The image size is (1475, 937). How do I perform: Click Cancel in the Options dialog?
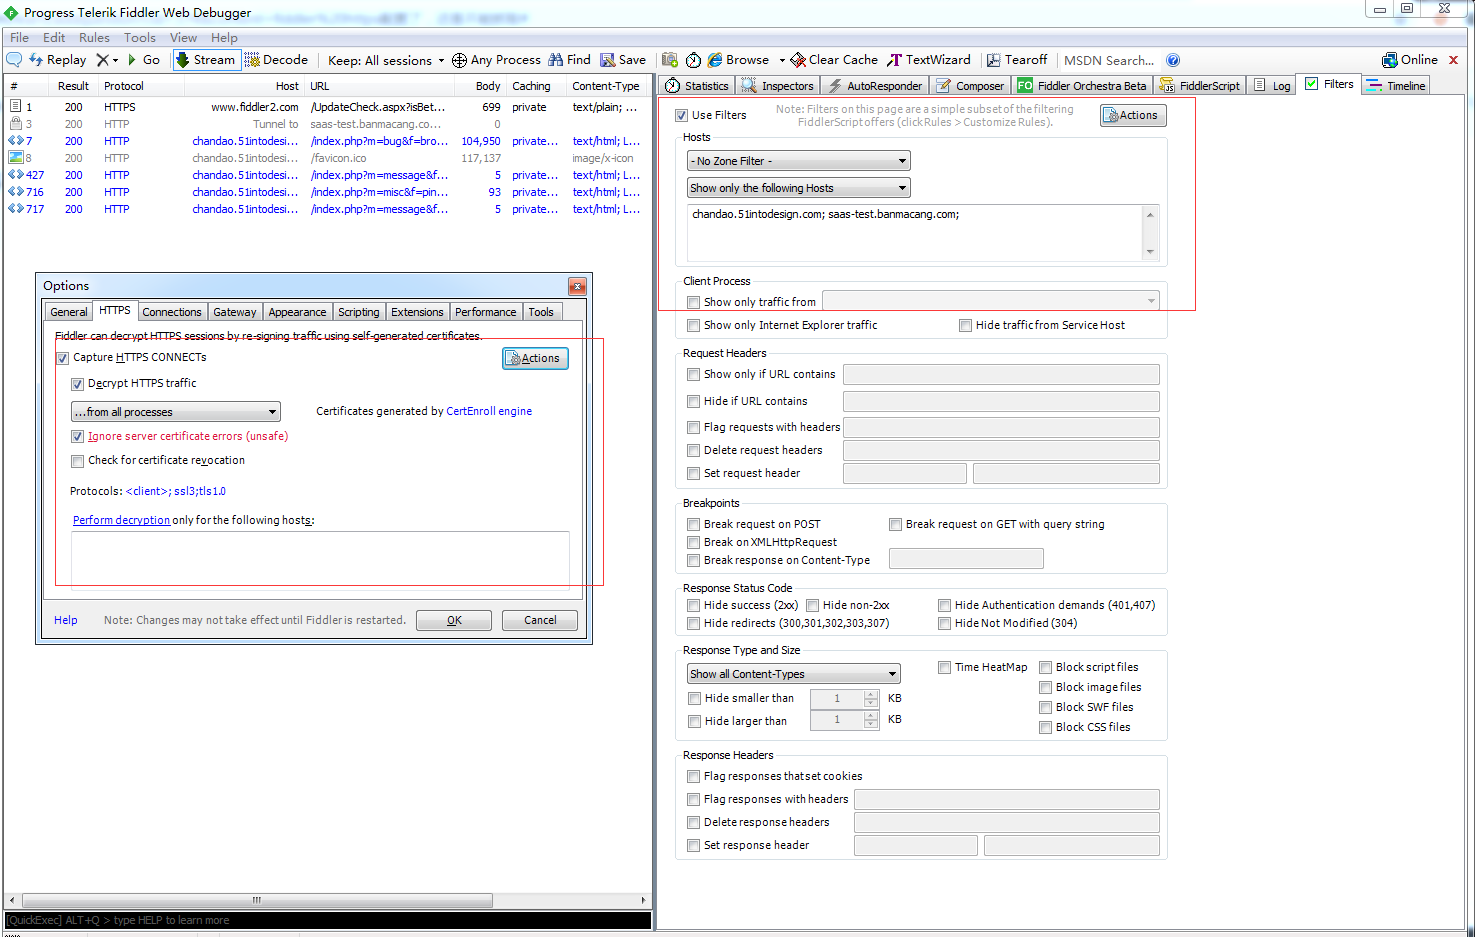540,620
